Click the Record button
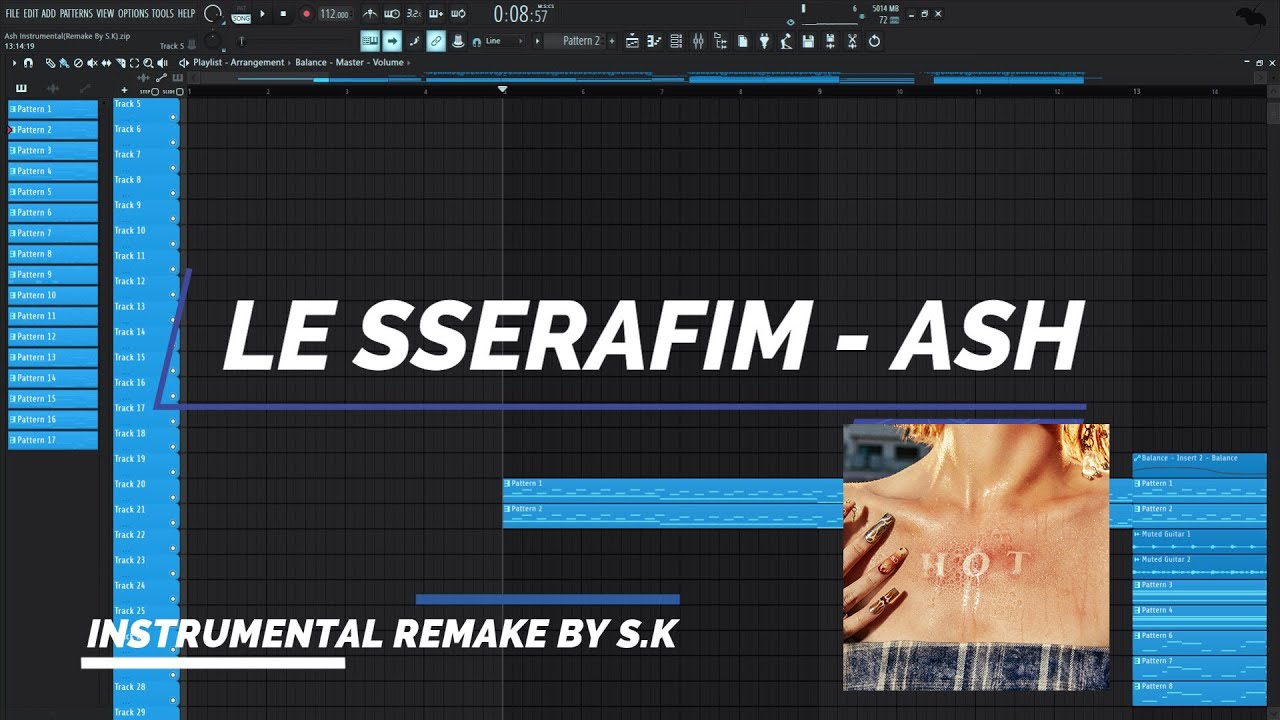The image size is (1280, 720). point(306,14)
